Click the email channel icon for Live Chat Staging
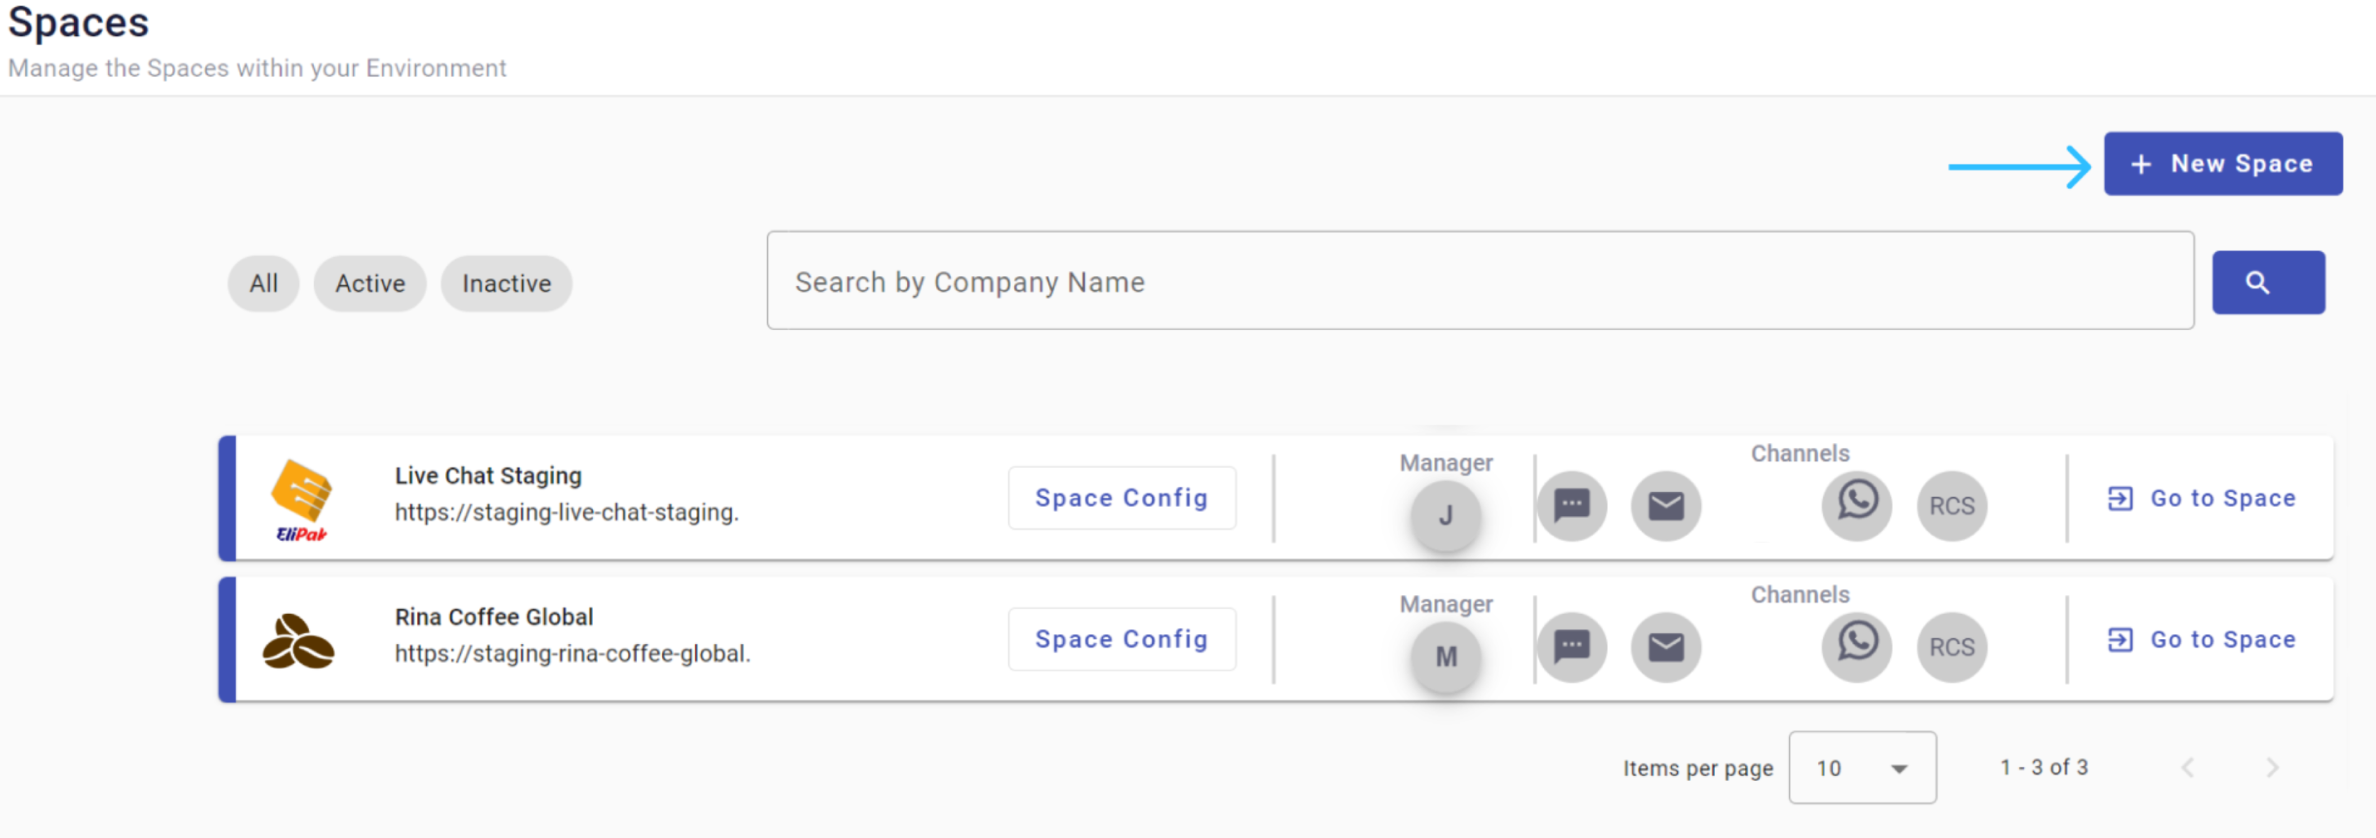The image size is (2376, 838). pos(1666,506)
